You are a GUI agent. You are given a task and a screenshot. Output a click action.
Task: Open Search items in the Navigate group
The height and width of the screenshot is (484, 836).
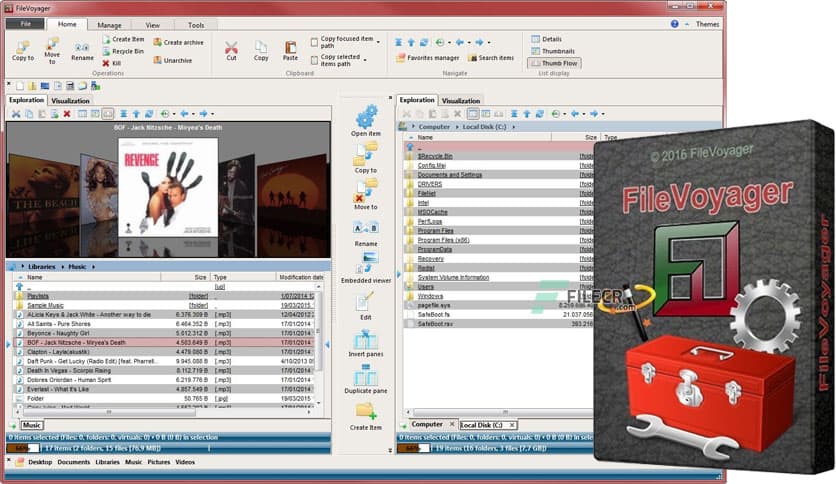coord(491,58)
